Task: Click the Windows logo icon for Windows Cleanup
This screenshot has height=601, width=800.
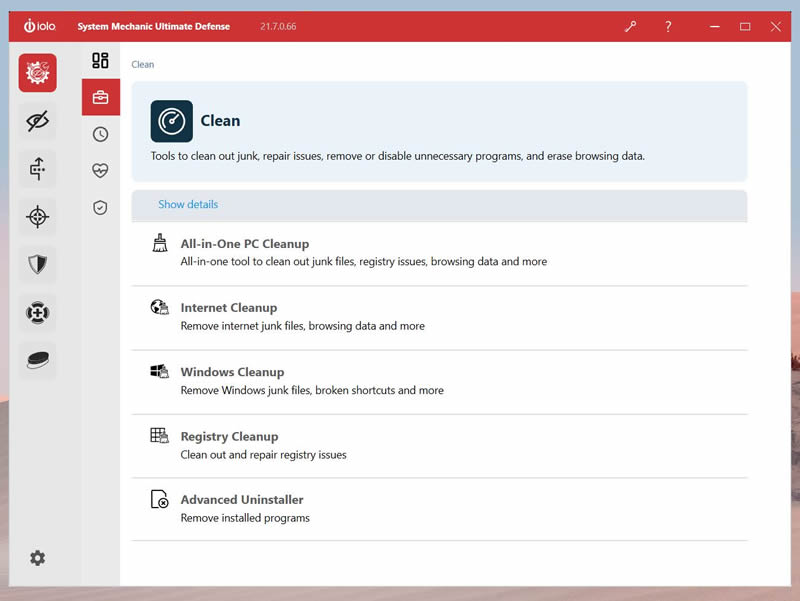Action: coord(159,371)
